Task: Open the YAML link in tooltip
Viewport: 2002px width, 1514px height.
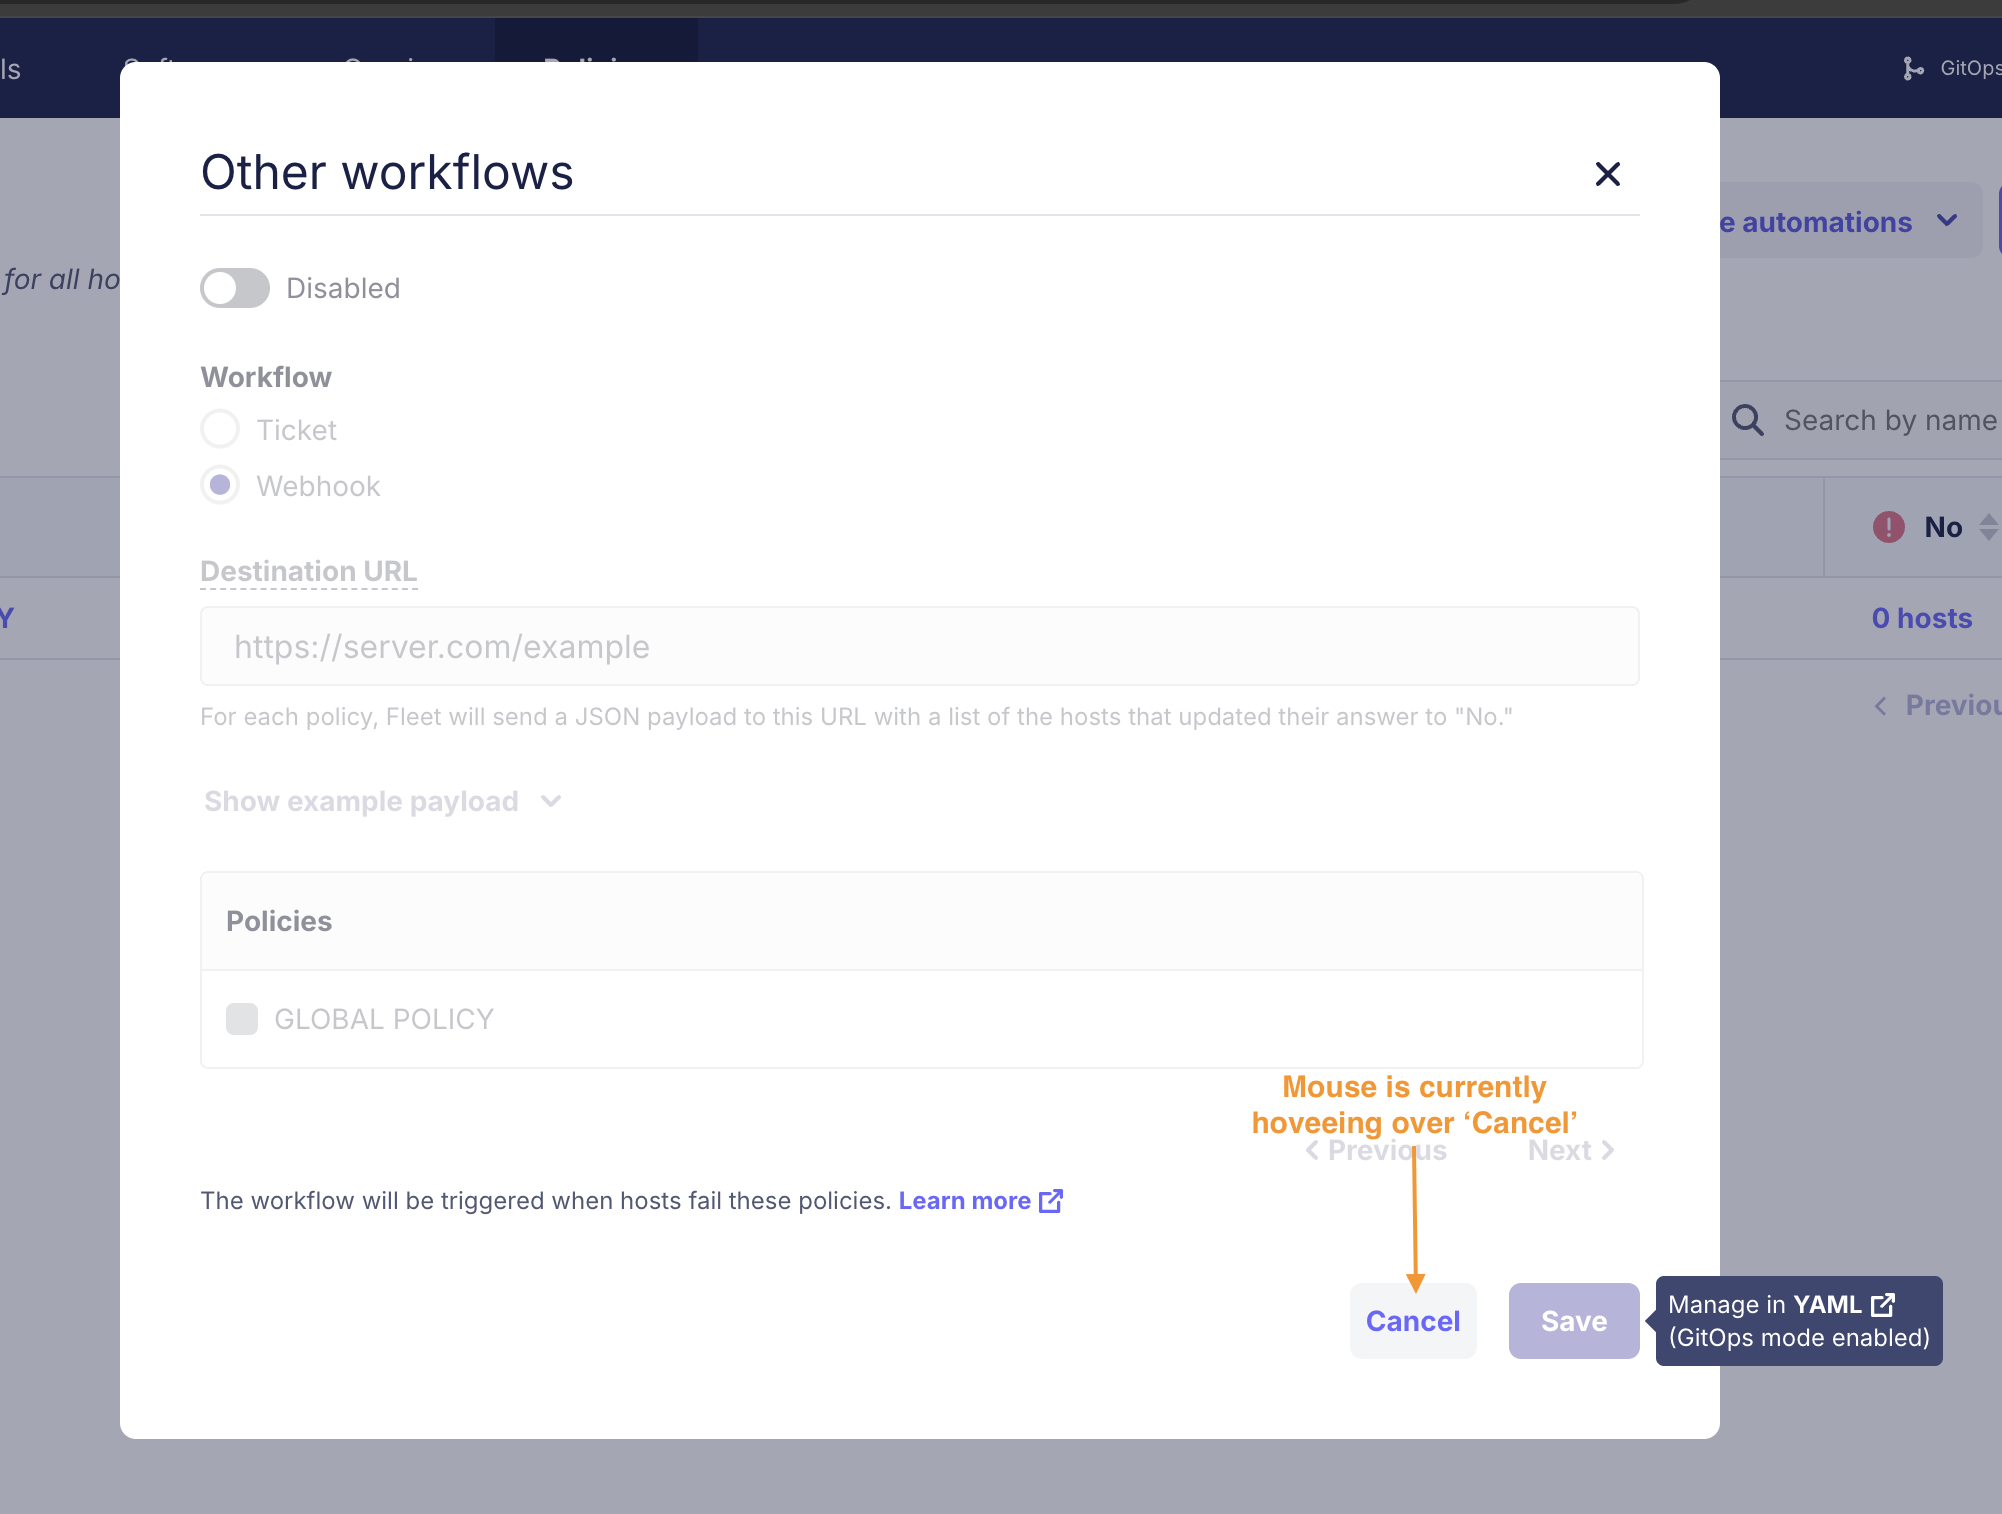Action: coord(1843,1305)
